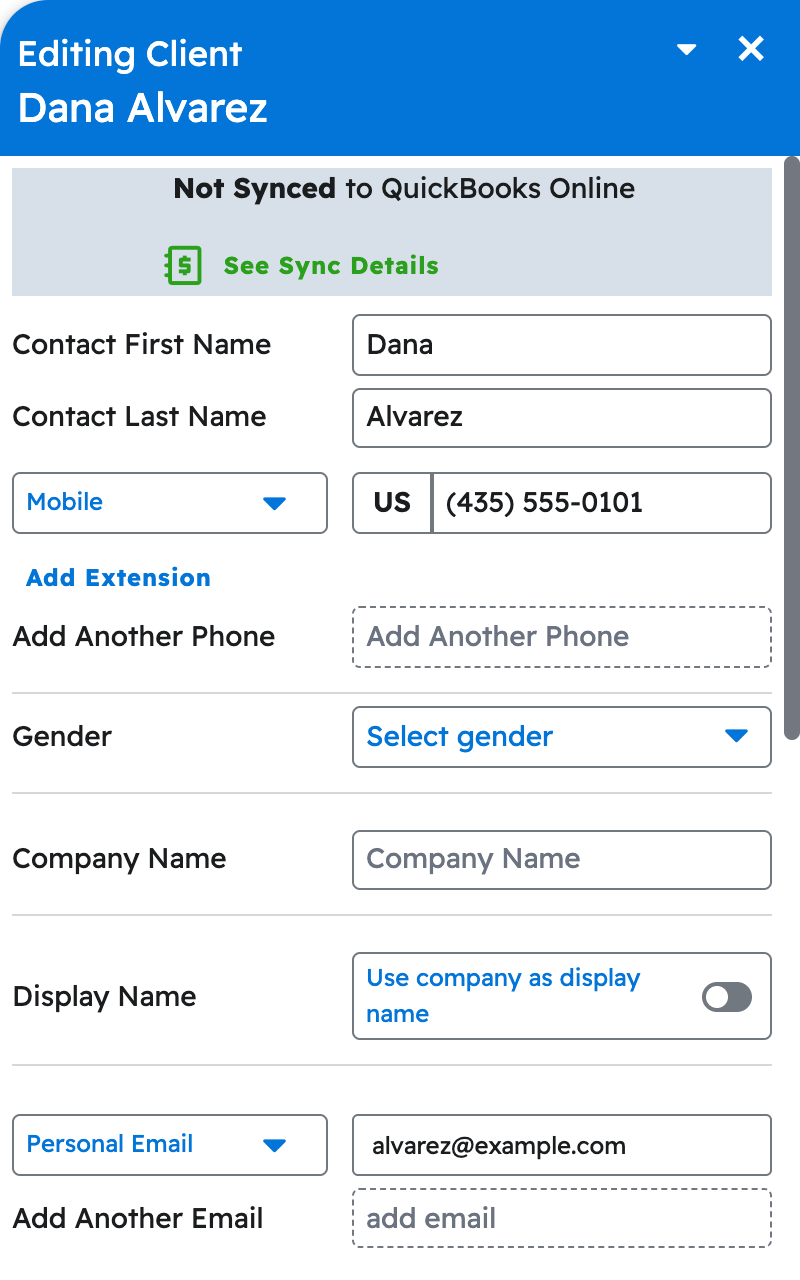
Task: Open the header dropdown caret menu
Action: tap(686, 49)
